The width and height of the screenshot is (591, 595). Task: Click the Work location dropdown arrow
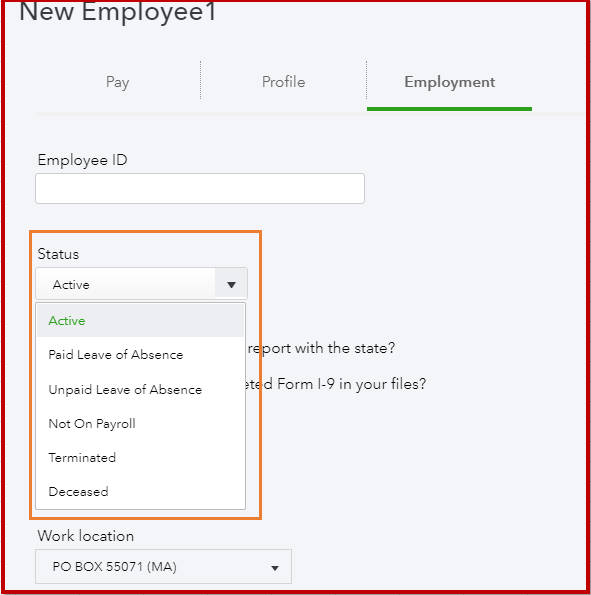point(275,568)
